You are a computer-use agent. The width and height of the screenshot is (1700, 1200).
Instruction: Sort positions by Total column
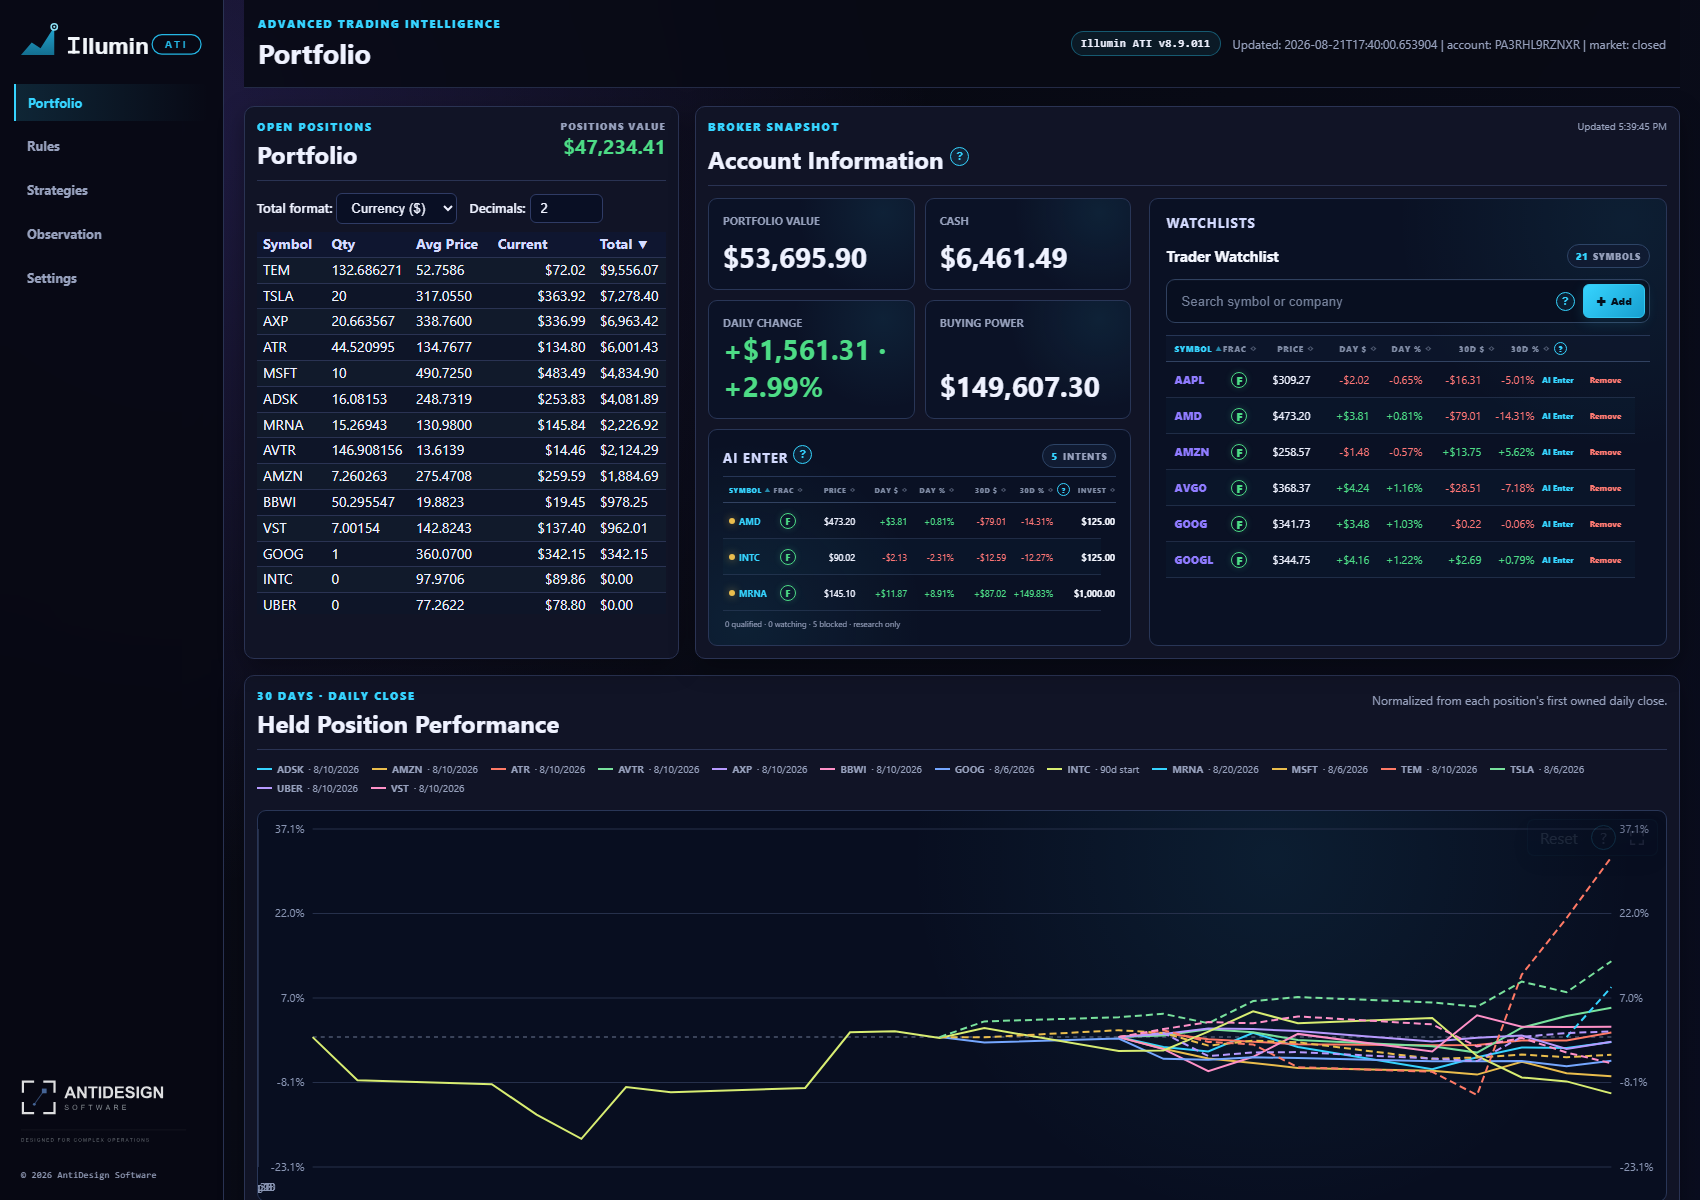coord(623,244)
